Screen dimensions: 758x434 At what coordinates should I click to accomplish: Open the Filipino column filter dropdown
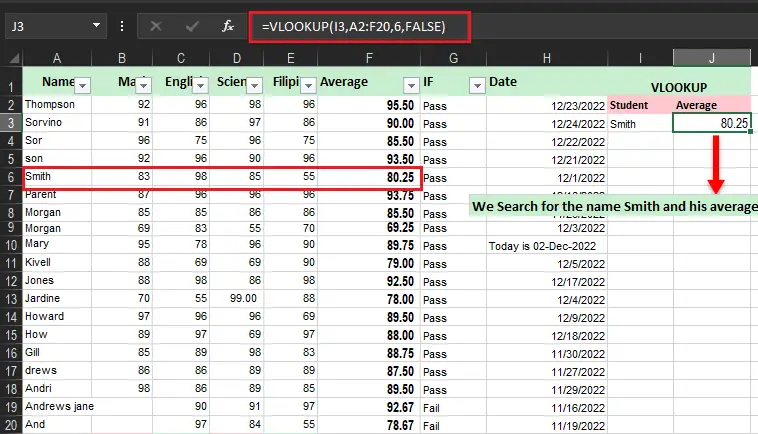pos(308,86)
